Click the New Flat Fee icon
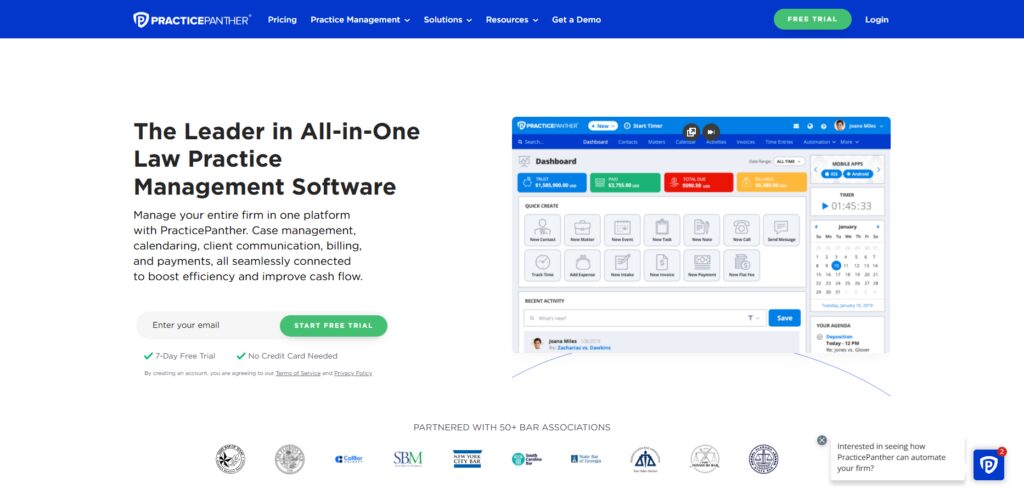Image resolution: width=1024 pixels, height=500 pixels. (x=742, y=265)
